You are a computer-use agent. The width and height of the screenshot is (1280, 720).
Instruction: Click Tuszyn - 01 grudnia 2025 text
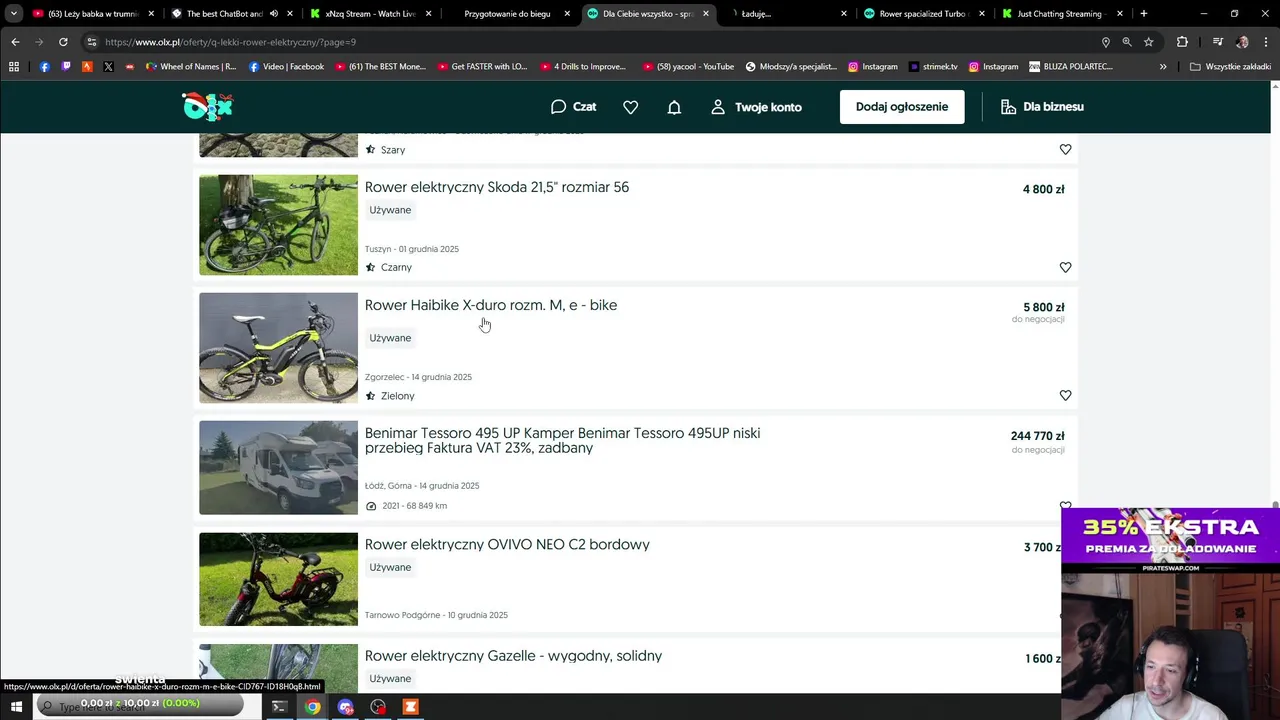coord(412,249)
